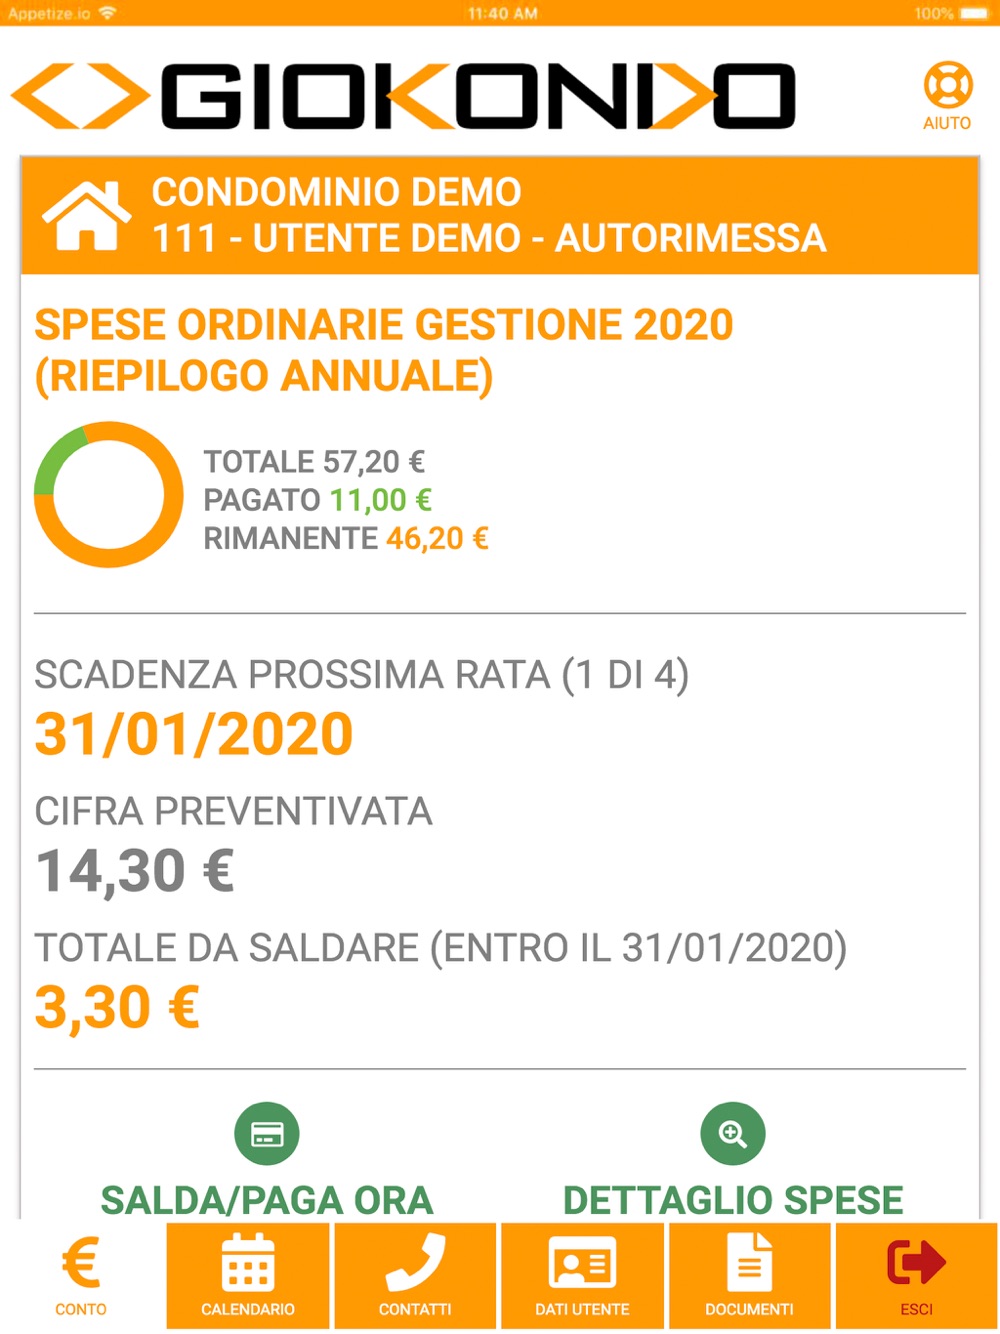Open the Calendario calendar icon
The width and height of the screenshot is (1000, 1334).
coord(248,1262)
